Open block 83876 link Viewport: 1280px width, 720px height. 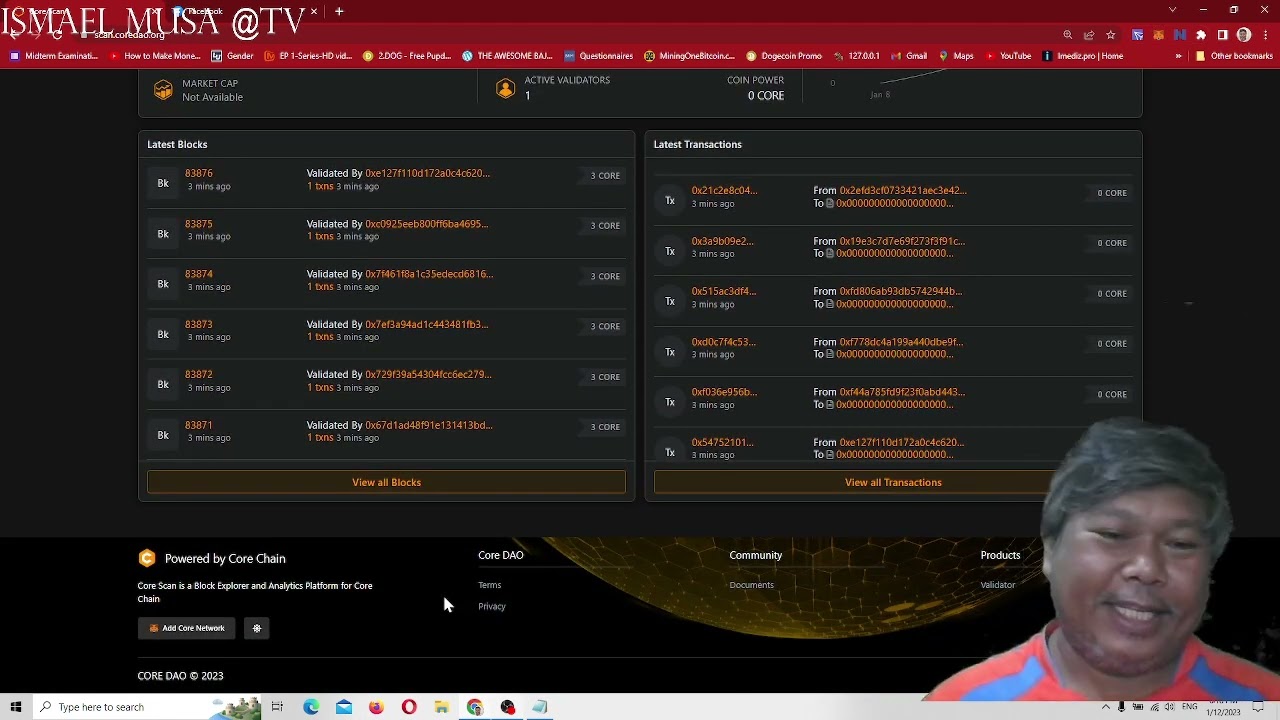point(199,173)
